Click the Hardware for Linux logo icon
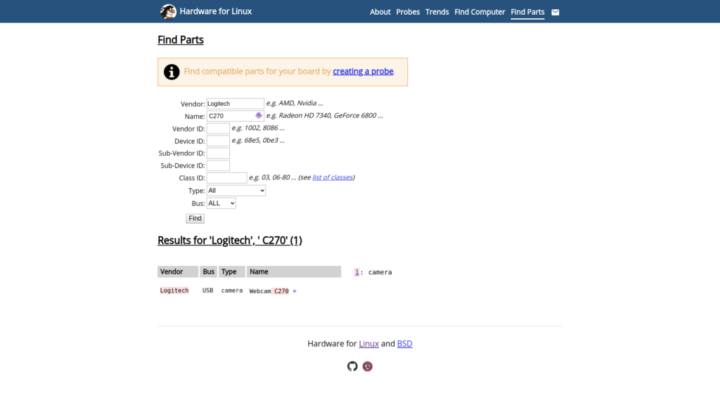The height and width of the screenshot is (405, 720). coord(168,11)
